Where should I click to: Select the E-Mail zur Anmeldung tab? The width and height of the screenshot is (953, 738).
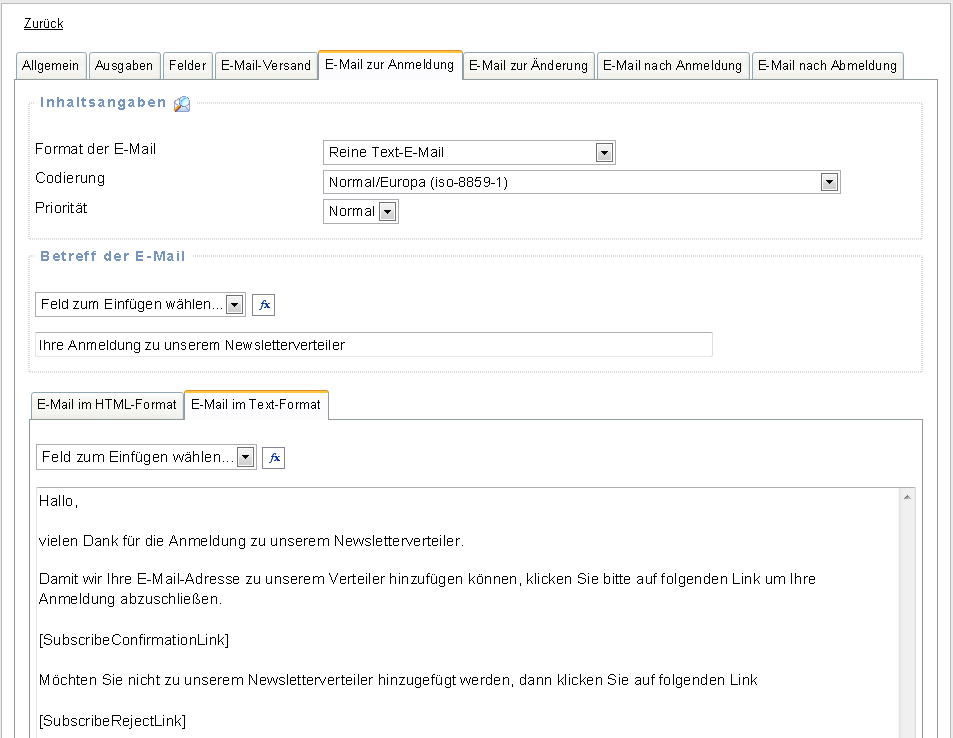pyautogui.click(x=390, y=65)
